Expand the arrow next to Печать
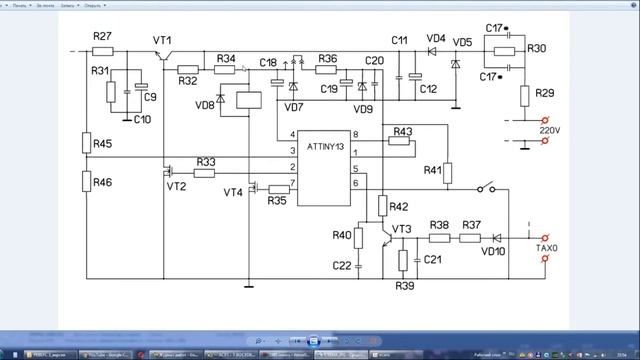The height and width of the screenshot is (360, 640). pyautogui.click(x=30, y=6)
